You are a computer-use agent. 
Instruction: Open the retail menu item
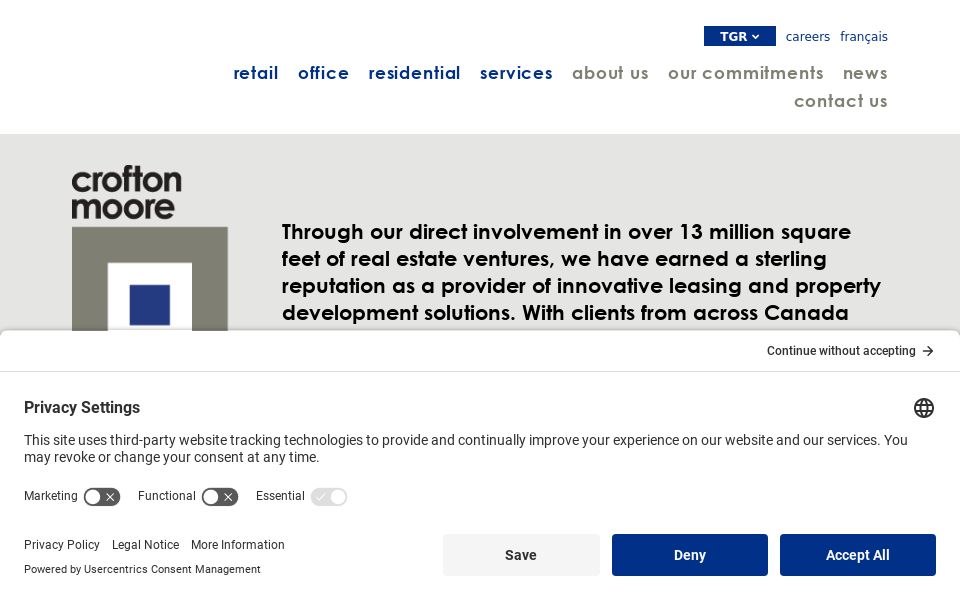click(256, 73)
